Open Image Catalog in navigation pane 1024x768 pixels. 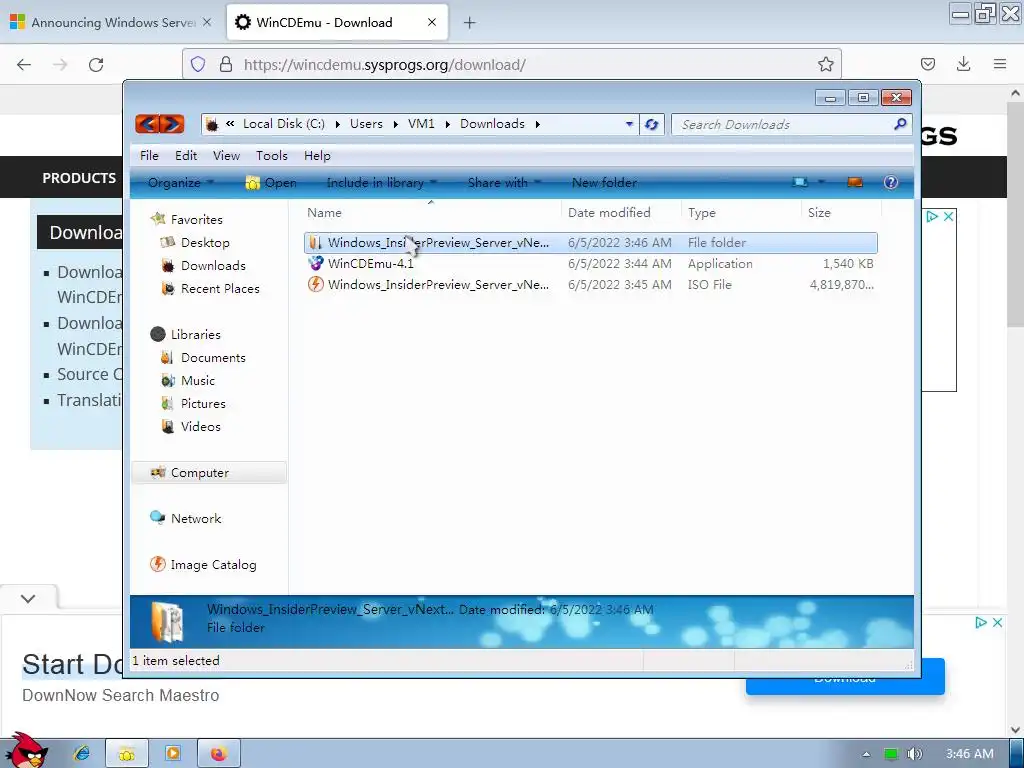pos(213,565)
